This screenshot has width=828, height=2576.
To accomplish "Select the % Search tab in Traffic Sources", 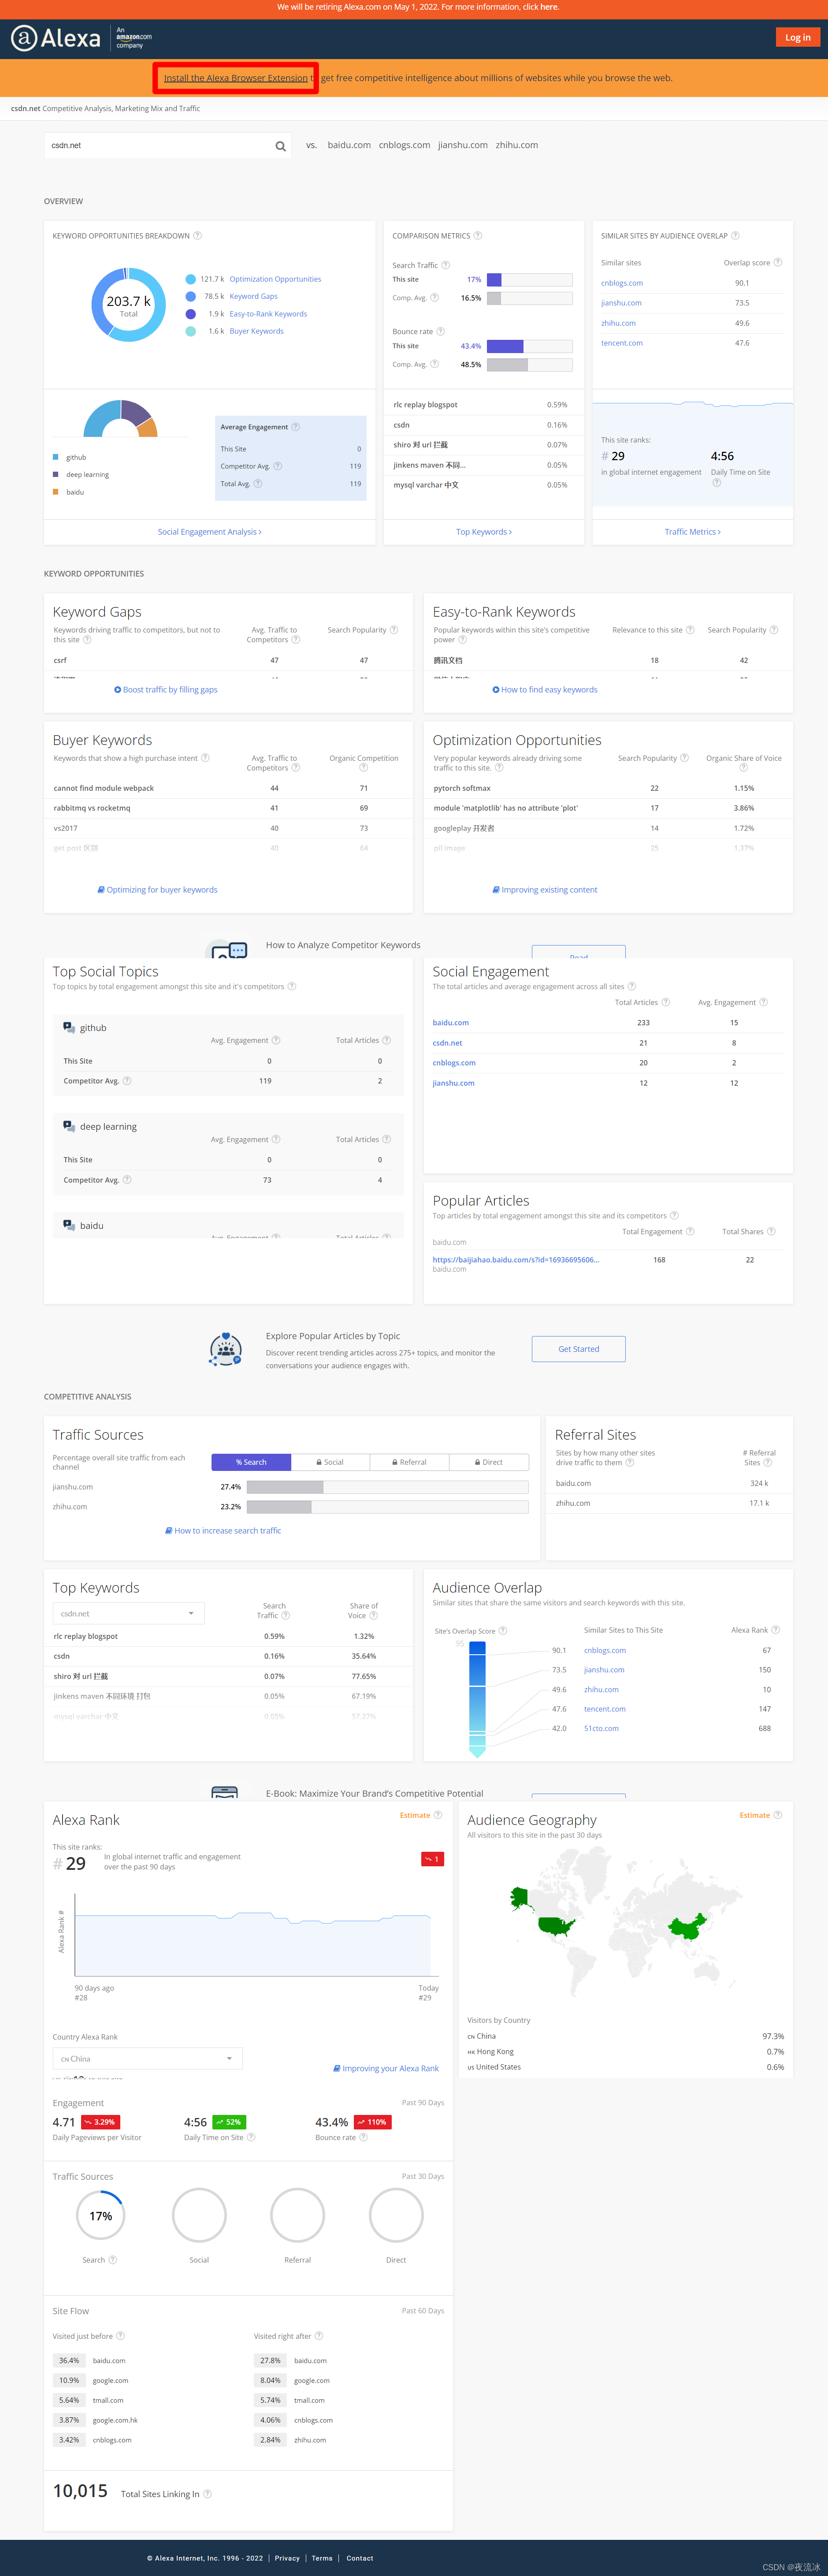I will tap(251, 1462).
